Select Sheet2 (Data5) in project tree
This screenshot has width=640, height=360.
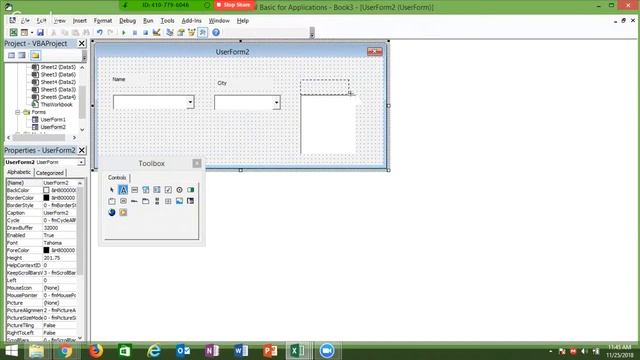tap(58, 67)
